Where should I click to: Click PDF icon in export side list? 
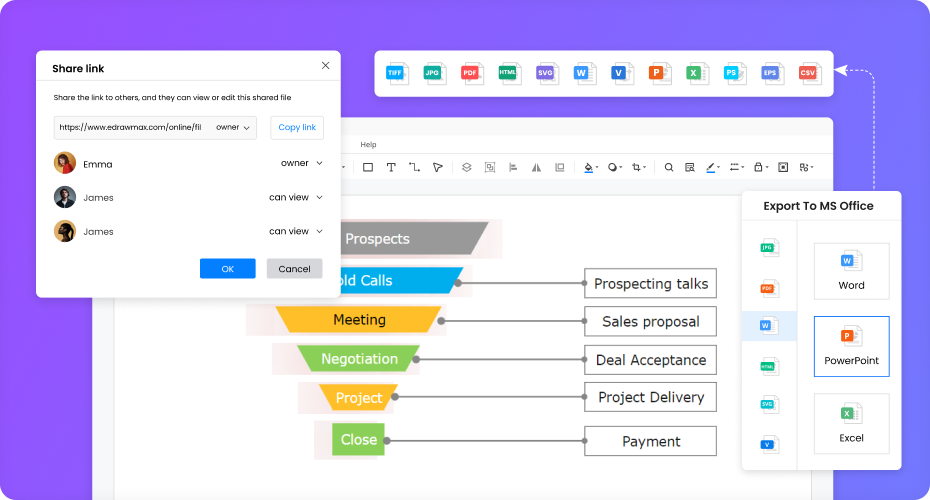768,288
